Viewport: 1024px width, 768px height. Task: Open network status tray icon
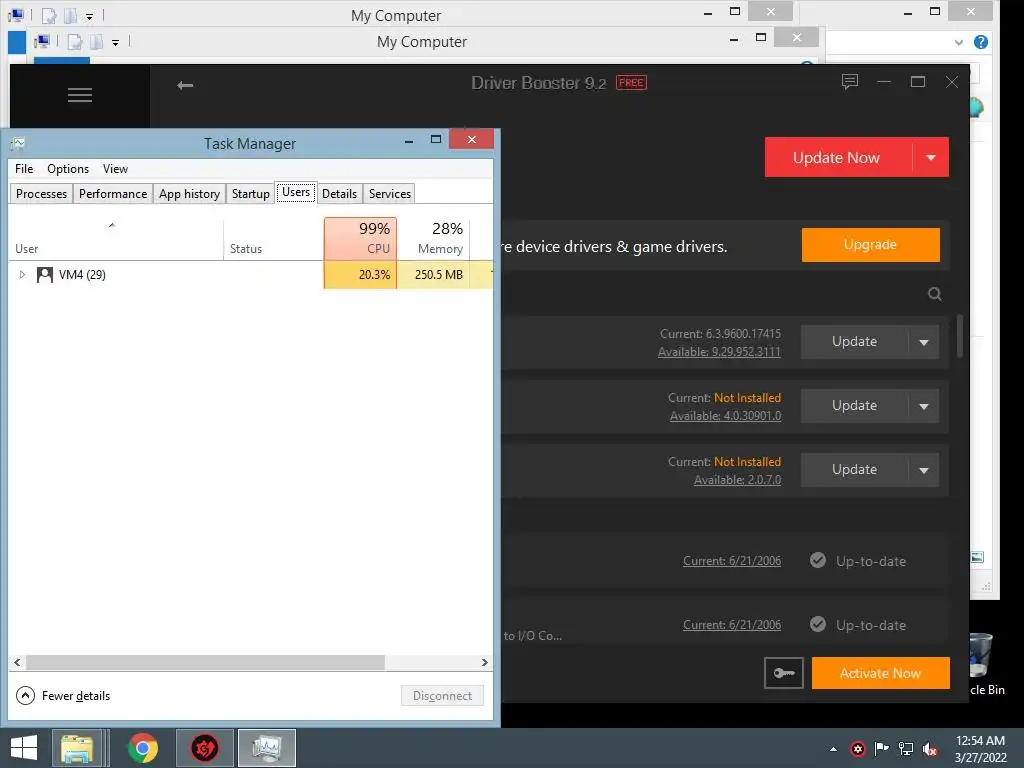pyautogui.click(x=906, y=749)
